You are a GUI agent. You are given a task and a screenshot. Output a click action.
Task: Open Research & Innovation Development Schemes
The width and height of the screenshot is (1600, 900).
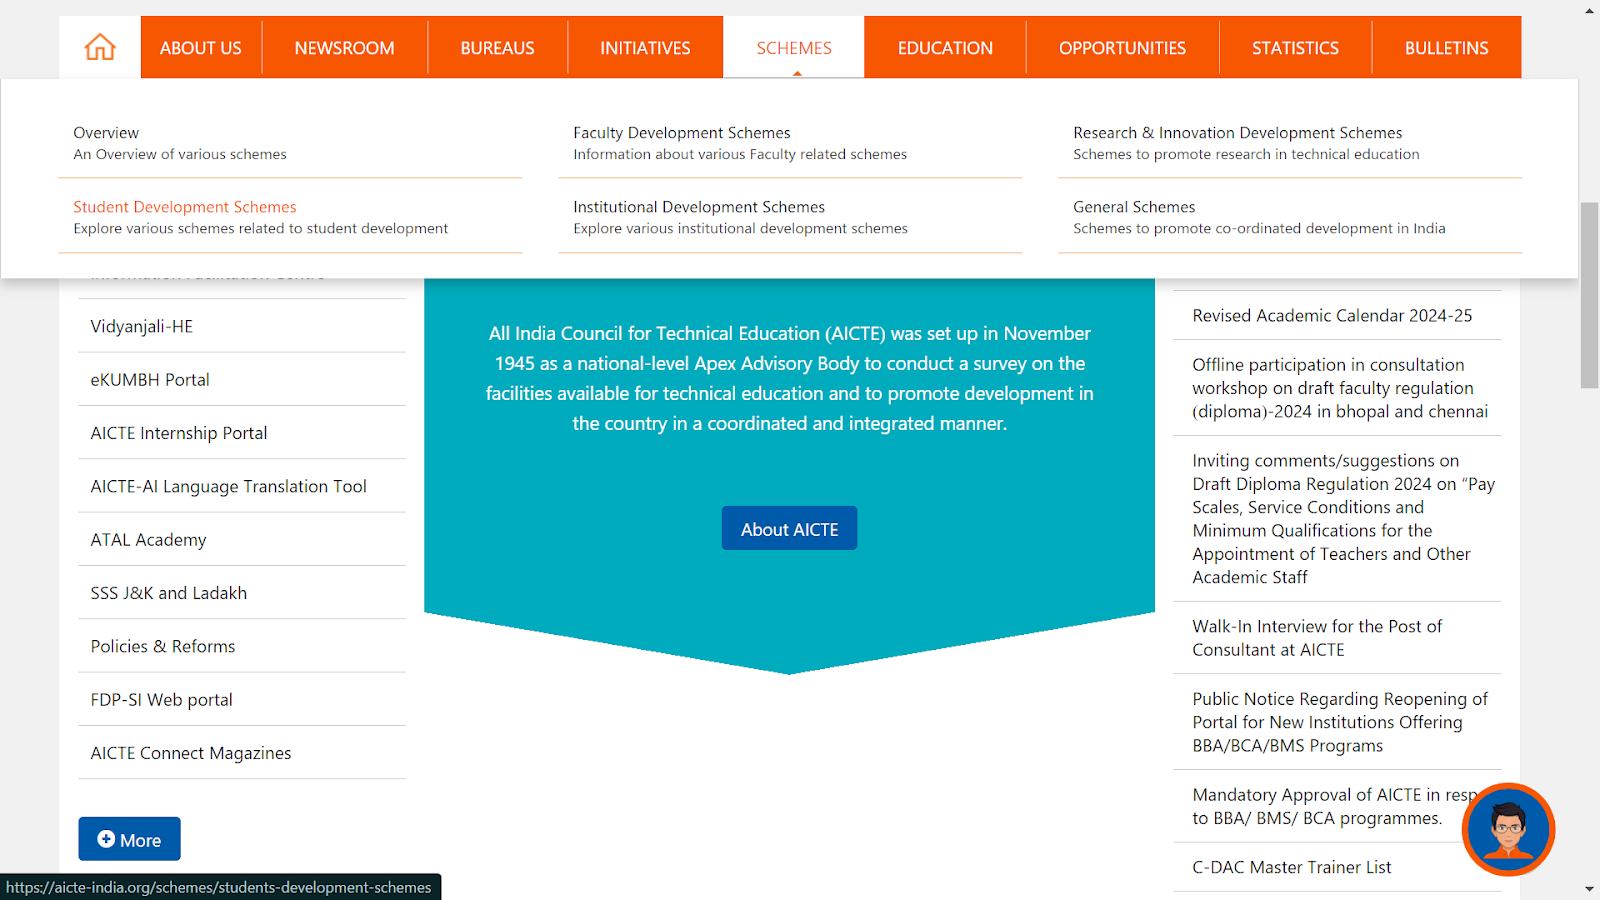[x=1237, y=133]
